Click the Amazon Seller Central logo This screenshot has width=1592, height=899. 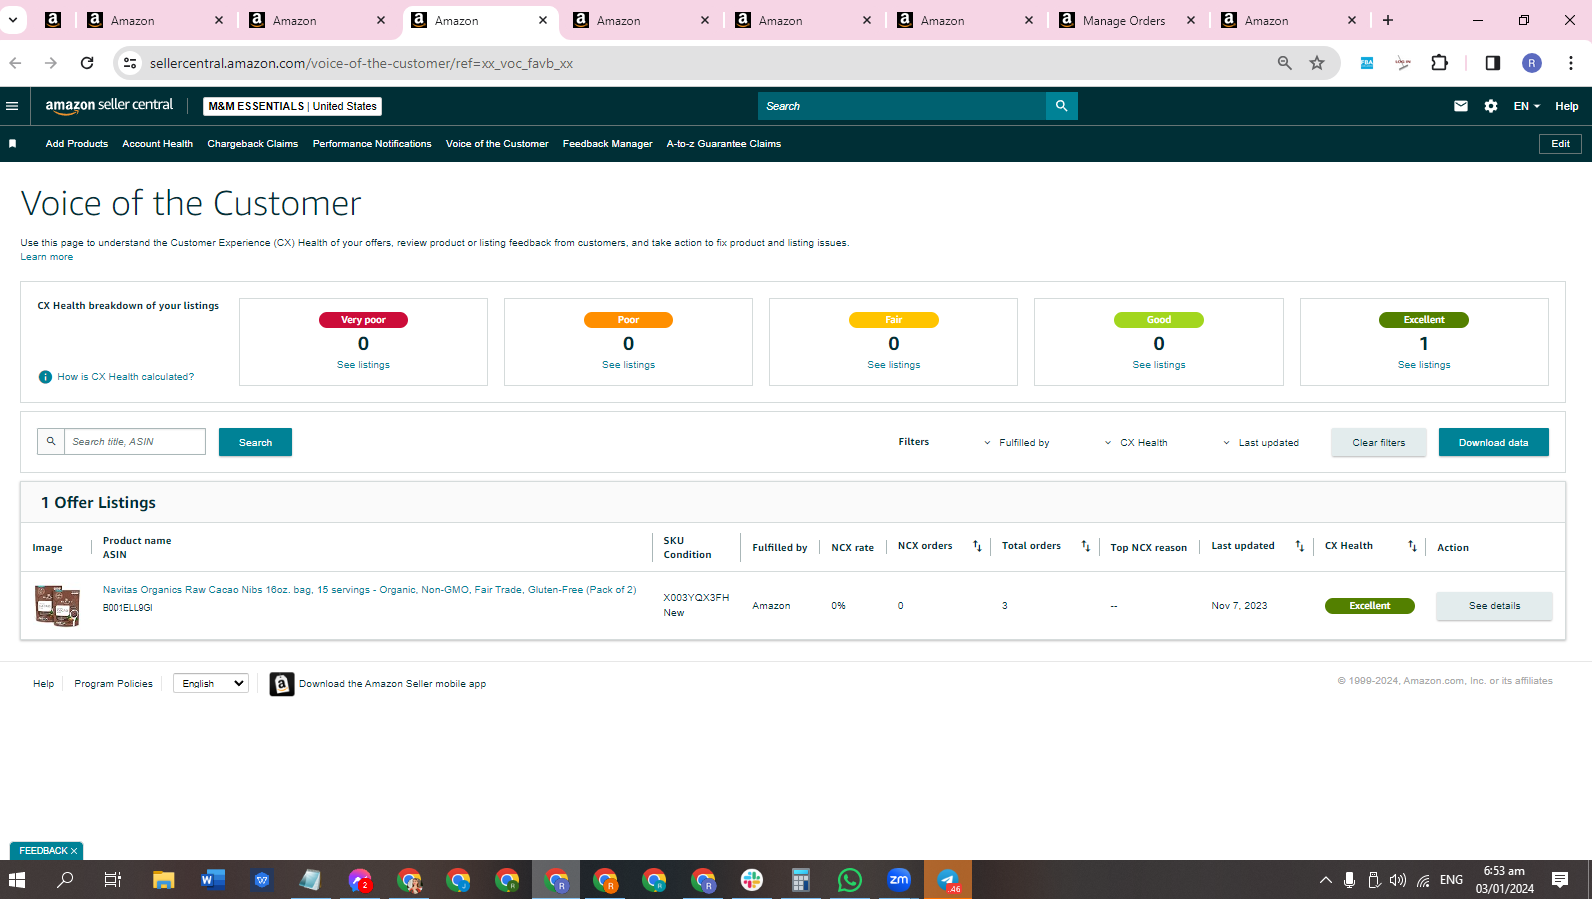(x=109, y=105)
